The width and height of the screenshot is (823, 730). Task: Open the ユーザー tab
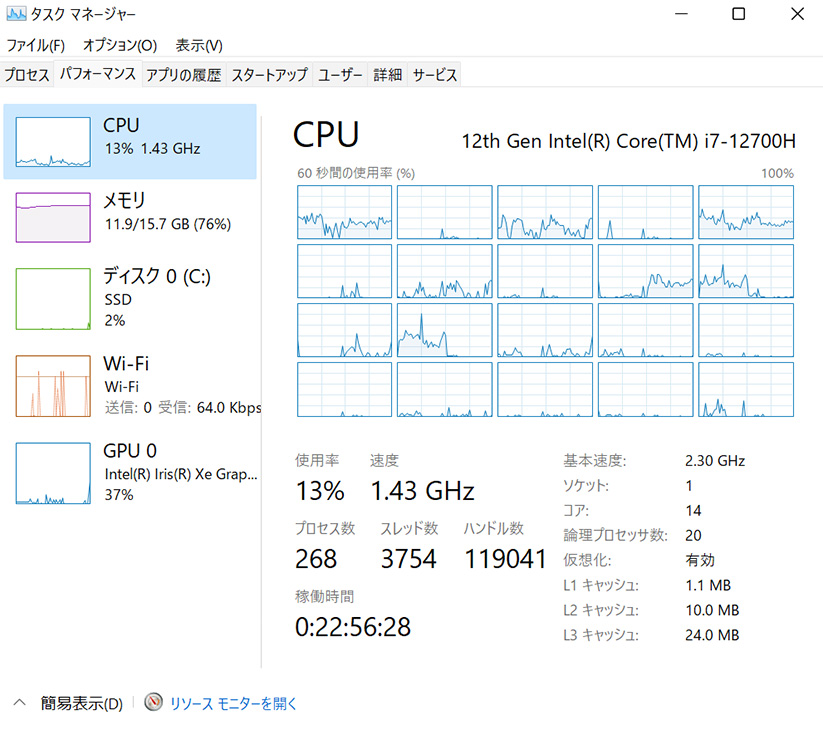[340, 75]
